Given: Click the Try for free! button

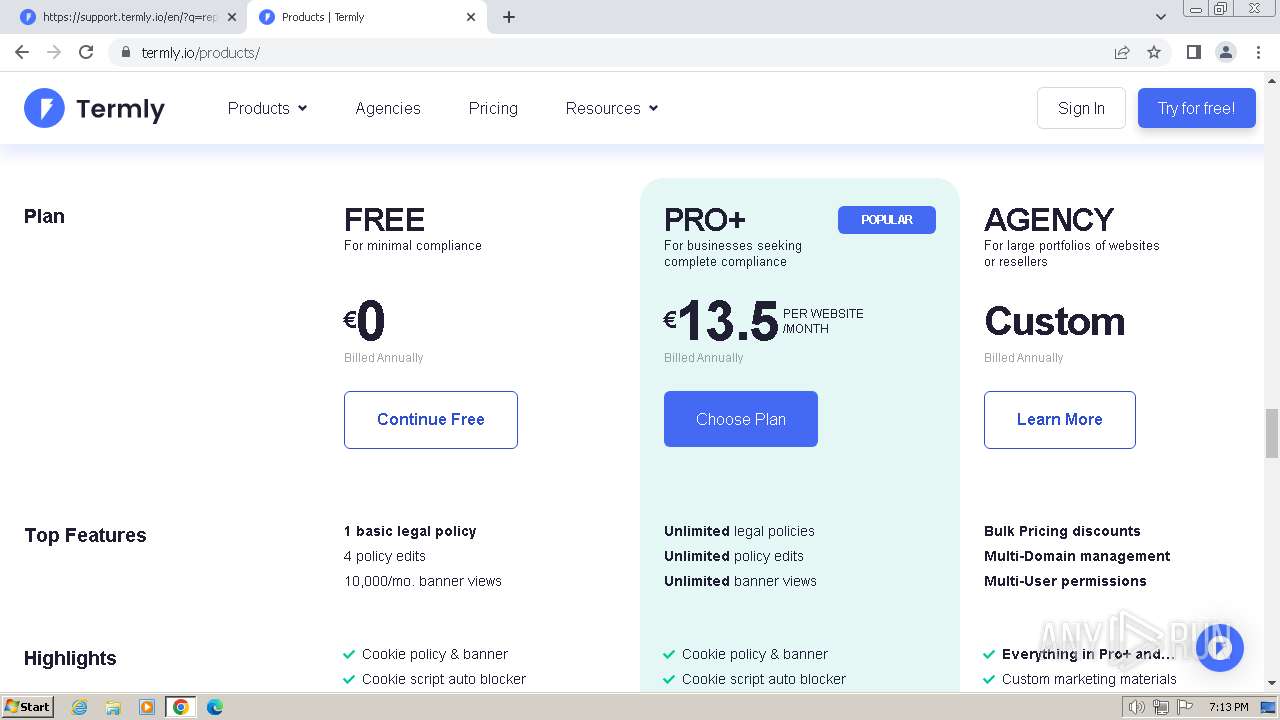Looking at the screenshot, I should (x=1196, y=108).
